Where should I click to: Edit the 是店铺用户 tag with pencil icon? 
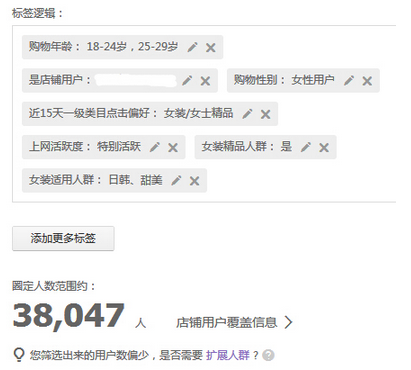[187, 80]
